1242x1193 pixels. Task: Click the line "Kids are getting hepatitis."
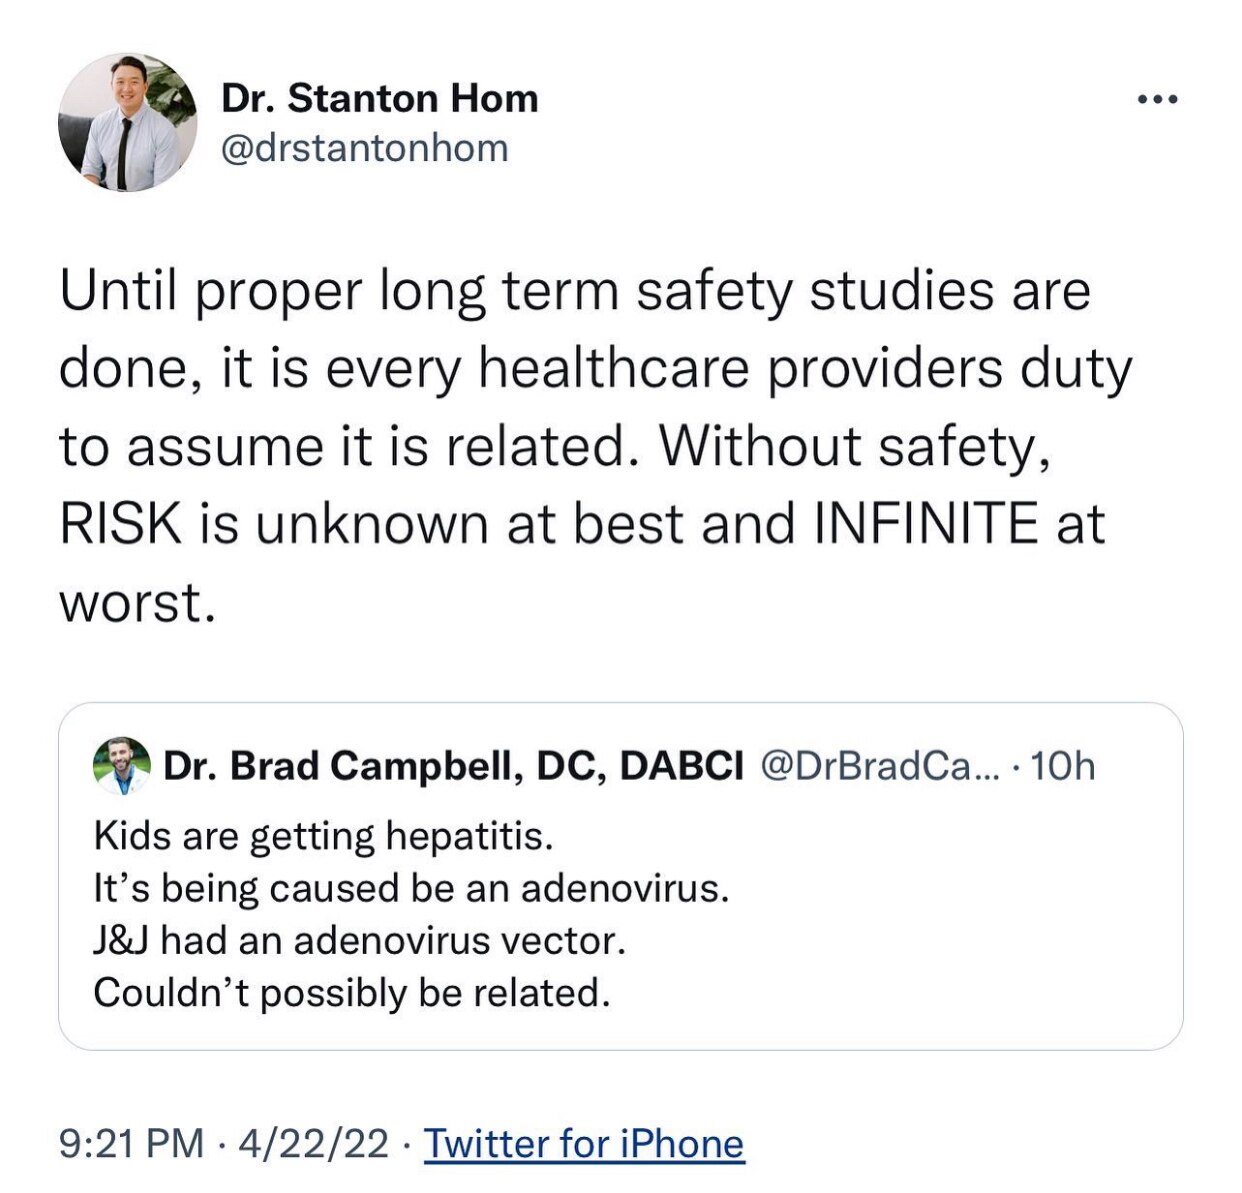click(x=323, y=835)
